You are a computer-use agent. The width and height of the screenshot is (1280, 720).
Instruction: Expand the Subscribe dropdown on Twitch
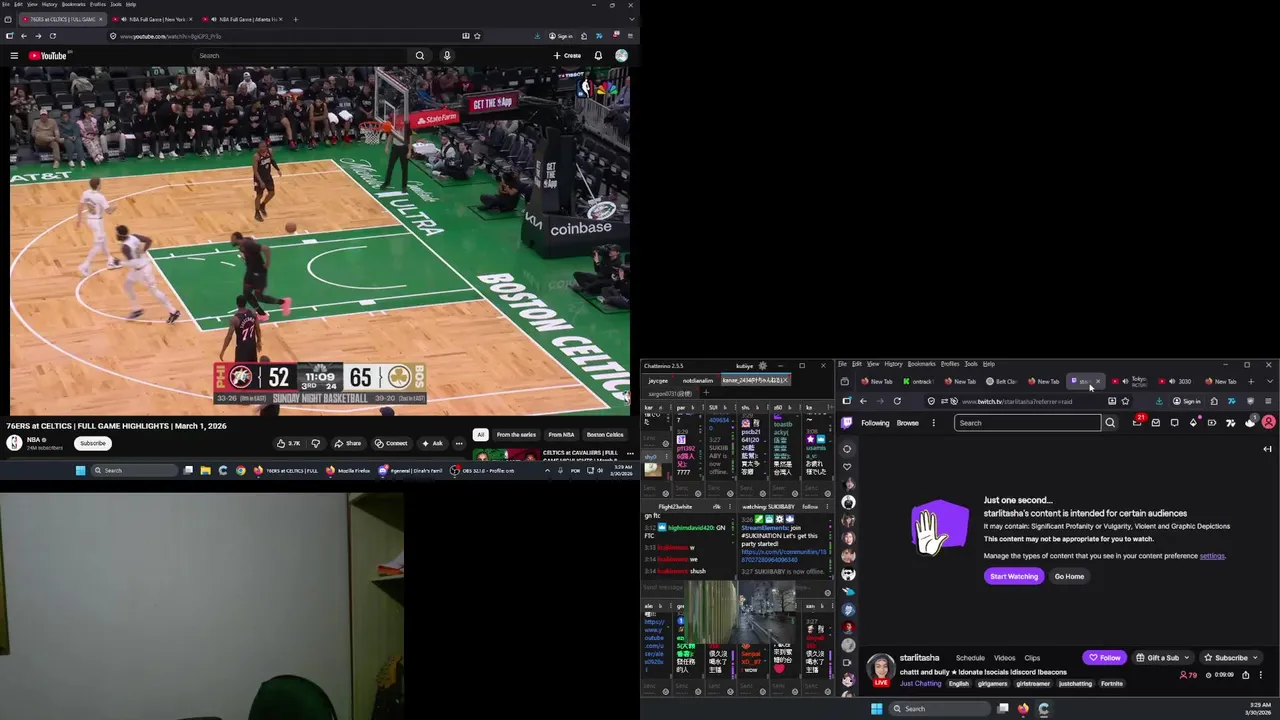coord(1255,658)
